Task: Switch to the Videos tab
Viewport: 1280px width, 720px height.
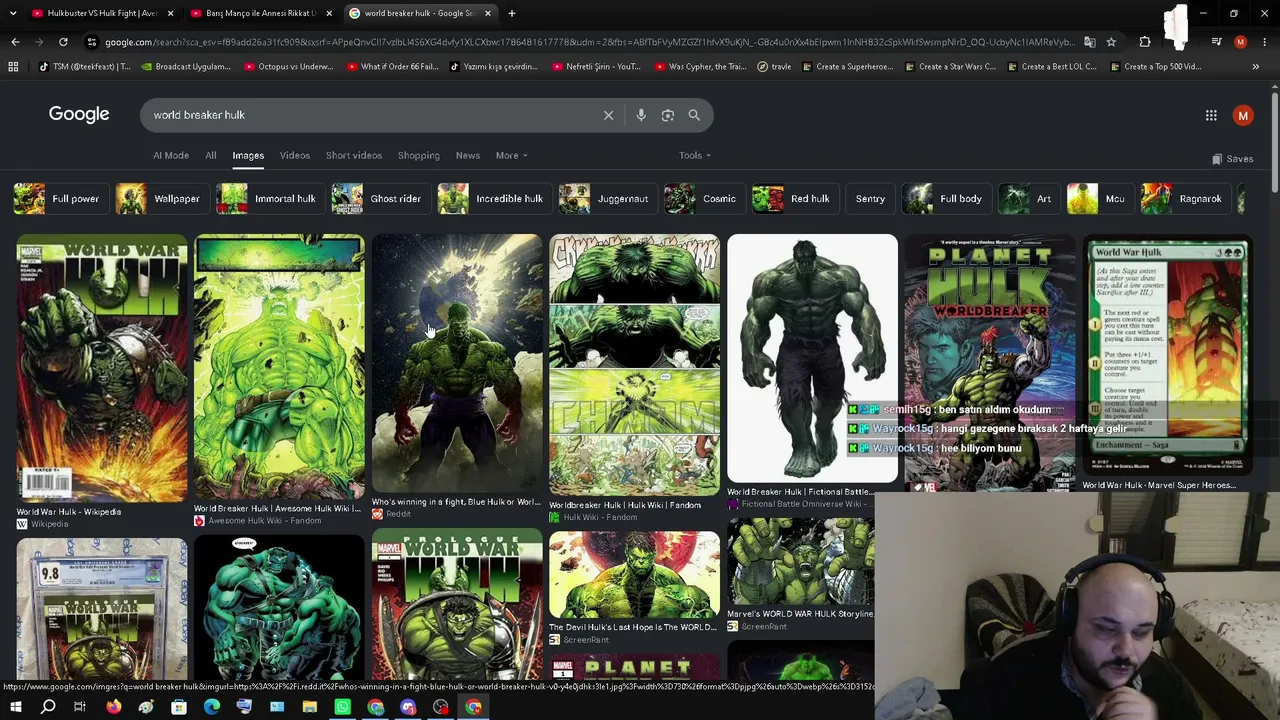Action: point(295,156)
